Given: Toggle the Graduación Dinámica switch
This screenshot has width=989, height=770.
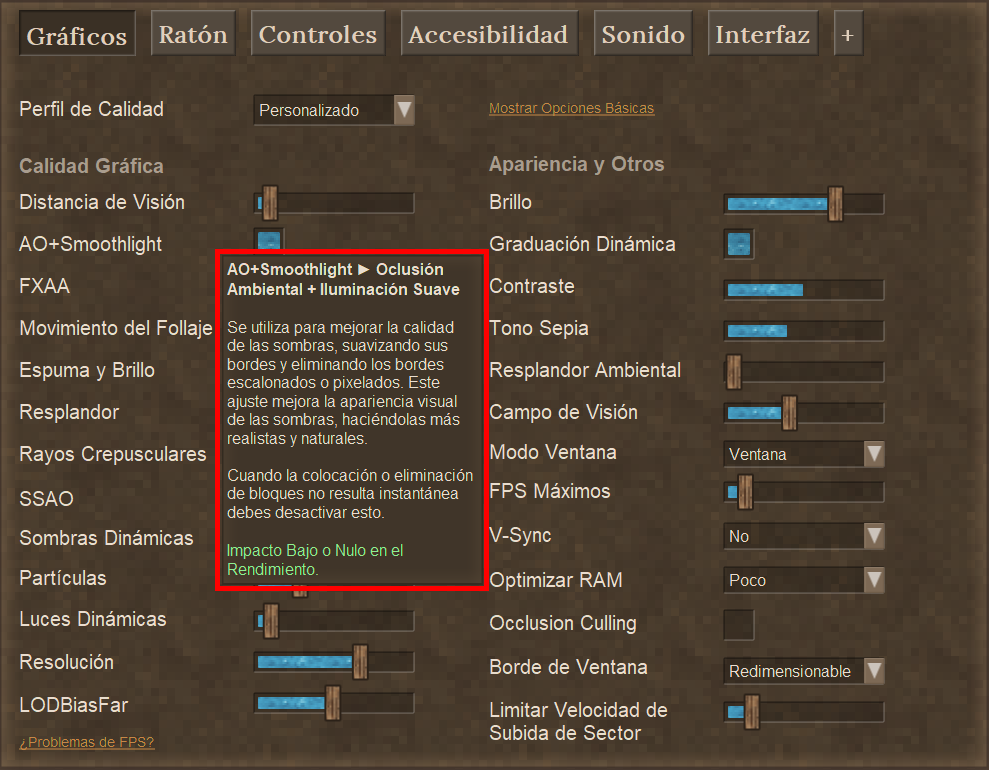Looking at the screenshot, I should pyautogui.click(x=738, y=244).
